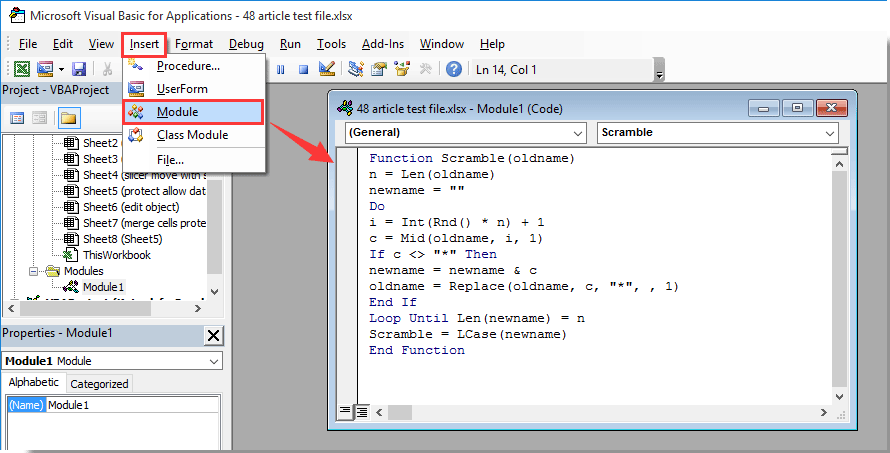
Task: Open the Properties Window toolbar icon
Action: [379, 69]
